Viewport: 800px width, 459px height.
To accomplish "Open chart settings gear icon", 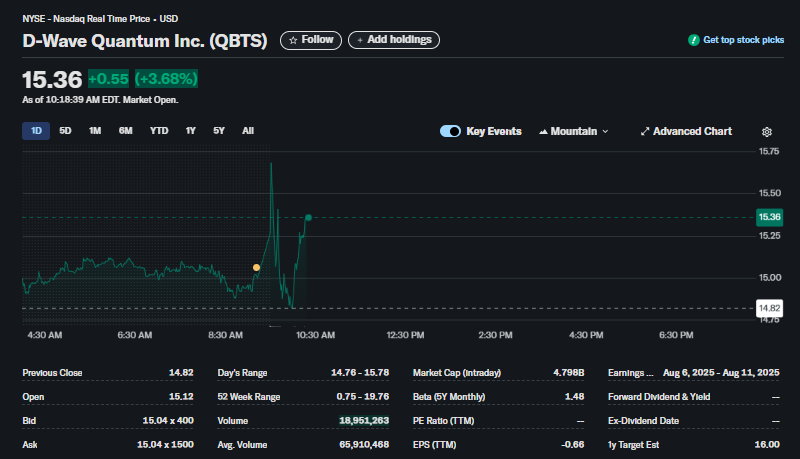I will [766, 132].
